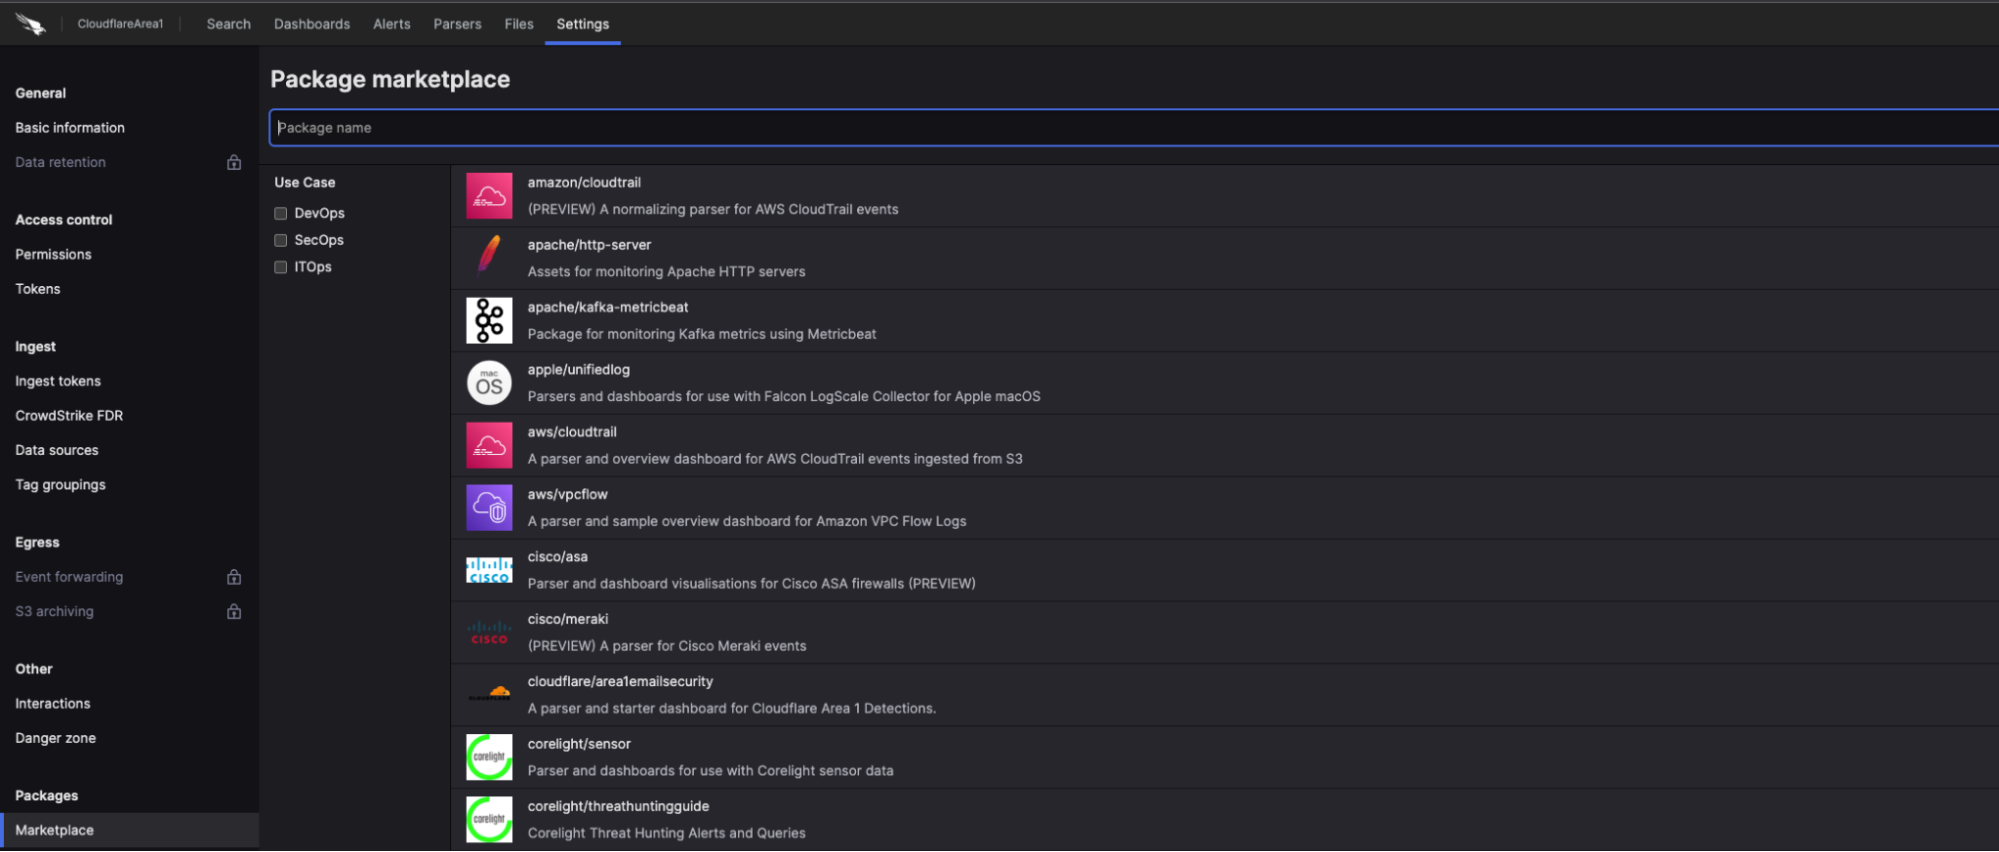
Task: Go to the Danger zone page
Action: [56, 738]
